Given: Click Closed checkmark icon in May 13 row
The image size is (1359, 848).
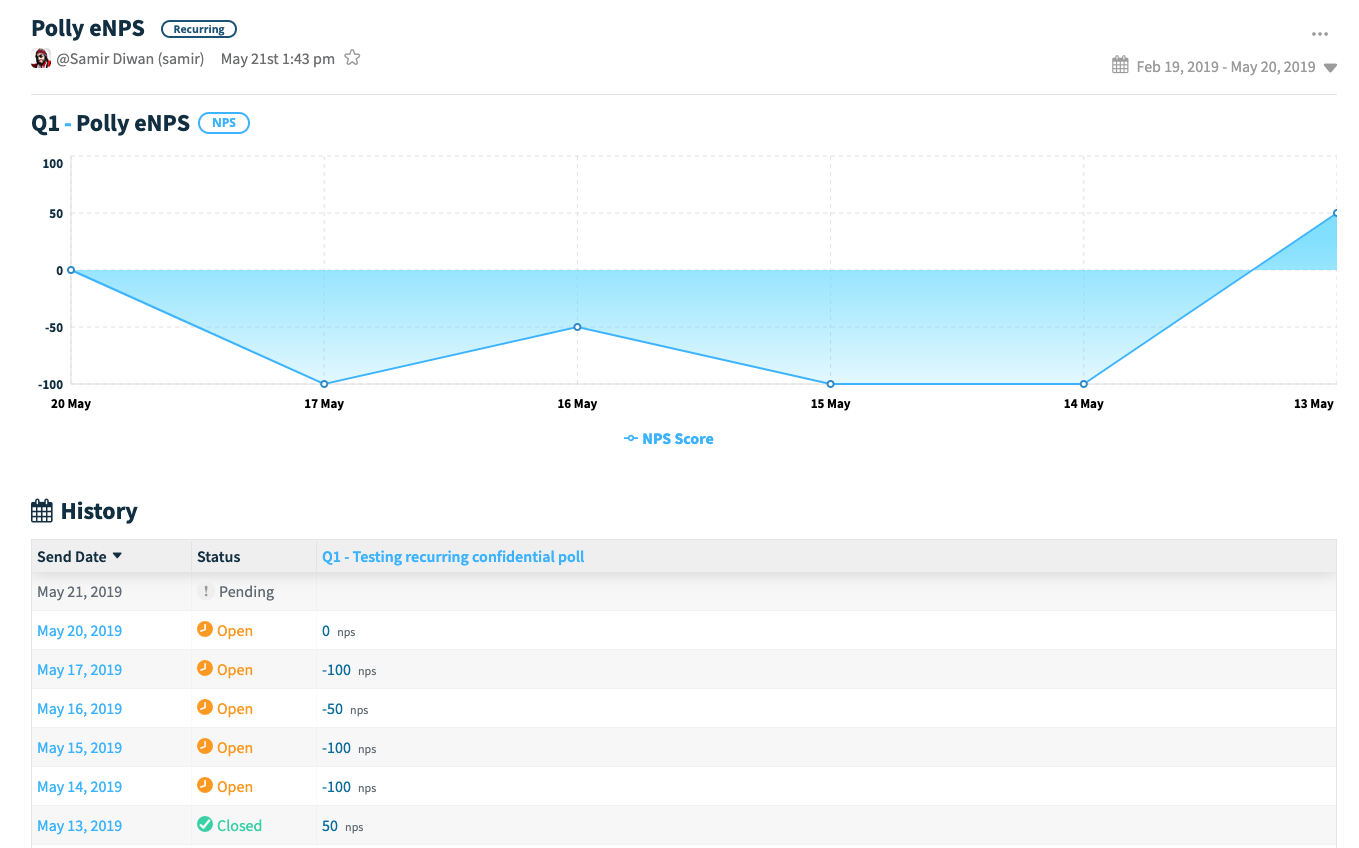Looking at the screenshot, I should 205,825.
